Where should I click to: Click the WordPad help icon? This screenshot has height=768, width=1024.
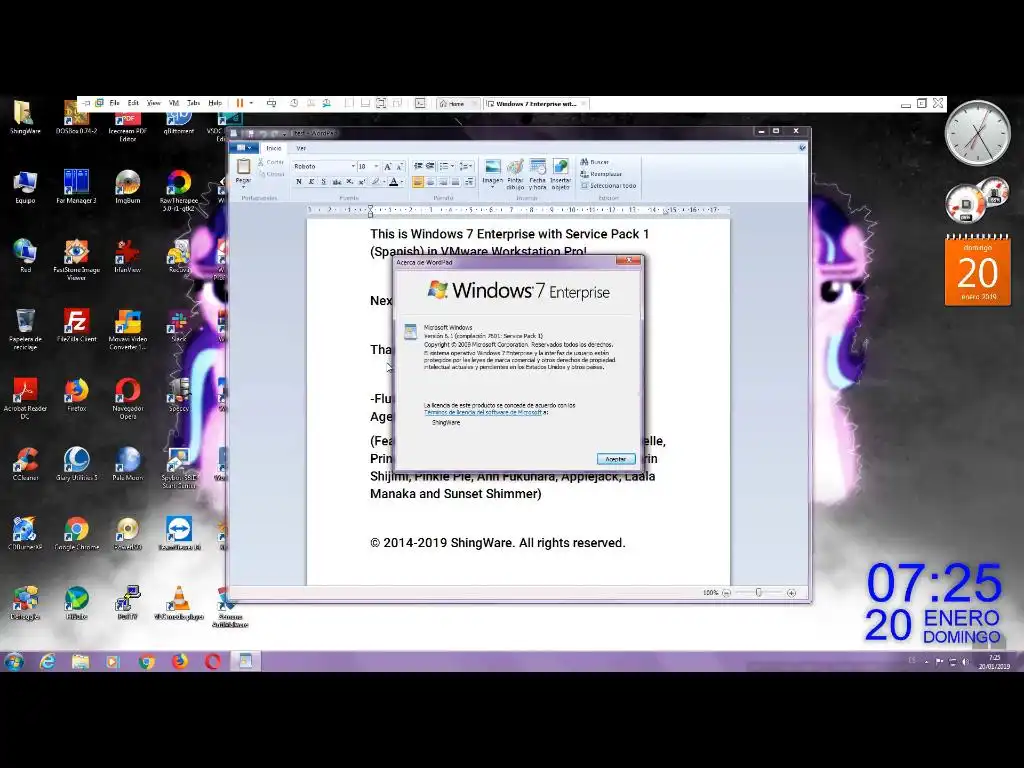coord(802,148)
